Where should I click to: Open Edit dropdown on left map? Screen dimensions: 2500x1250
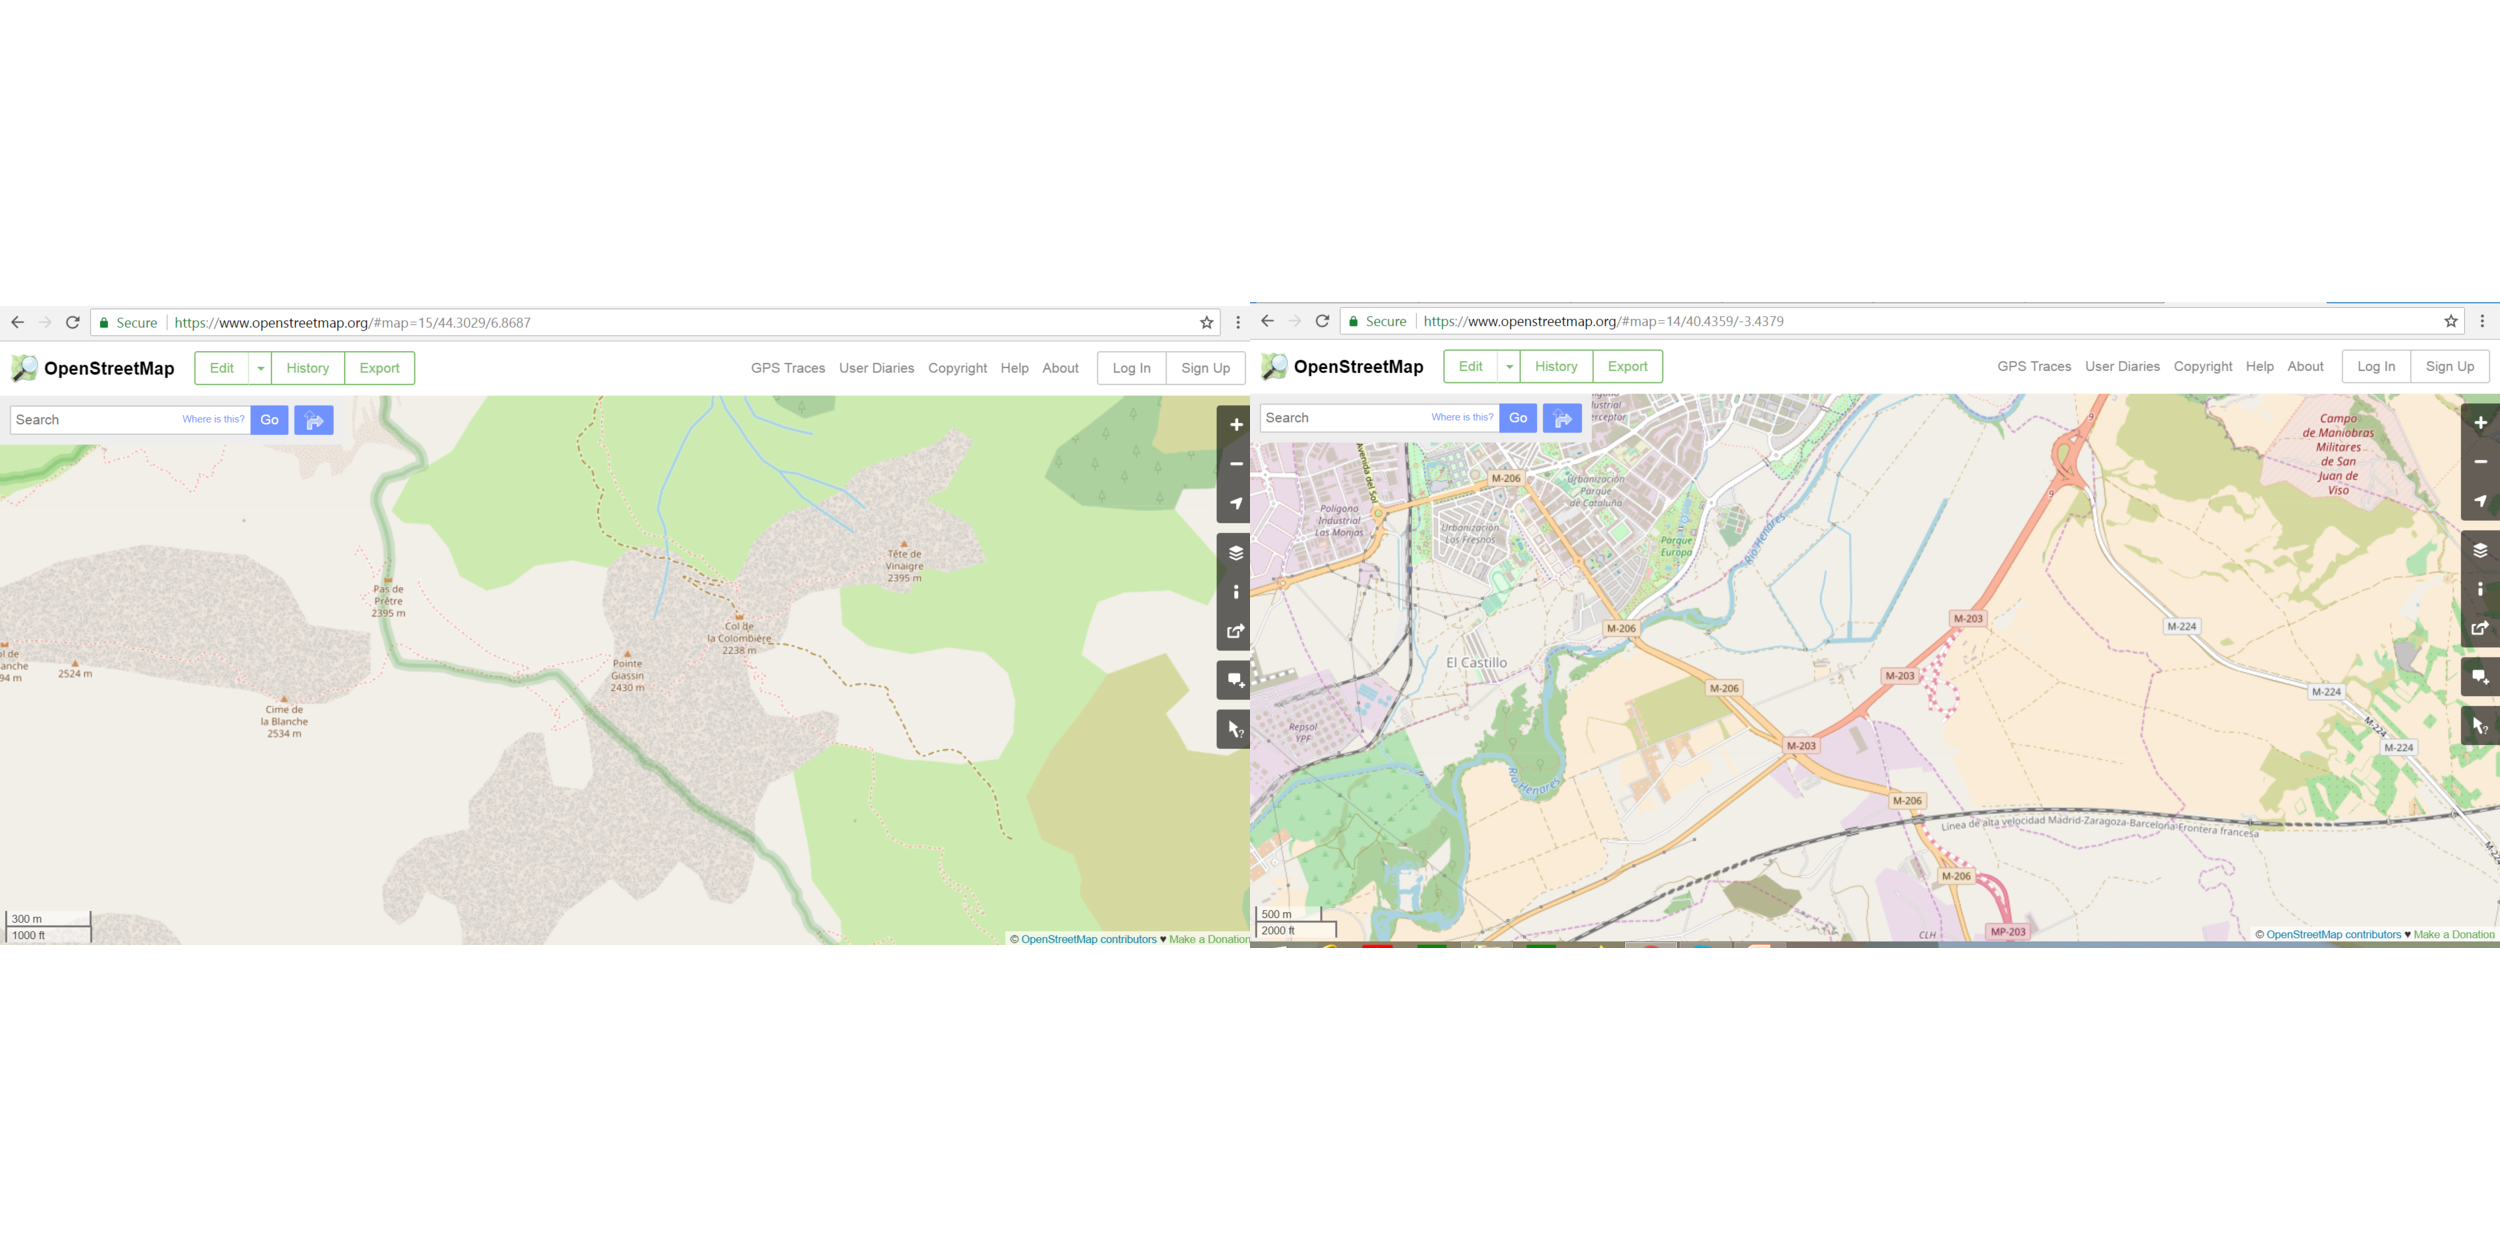click(260, 367)
